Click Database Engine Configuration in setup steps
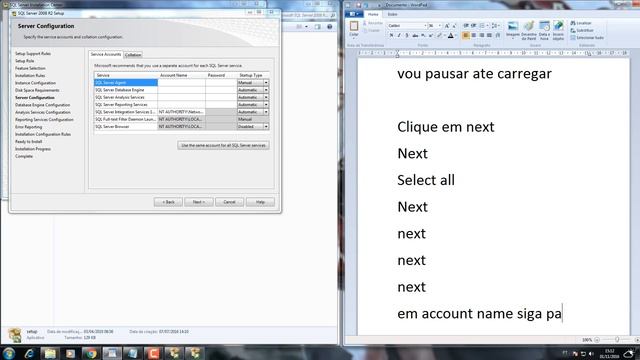Viewport: 640px width, 360px height. [42, 105]
